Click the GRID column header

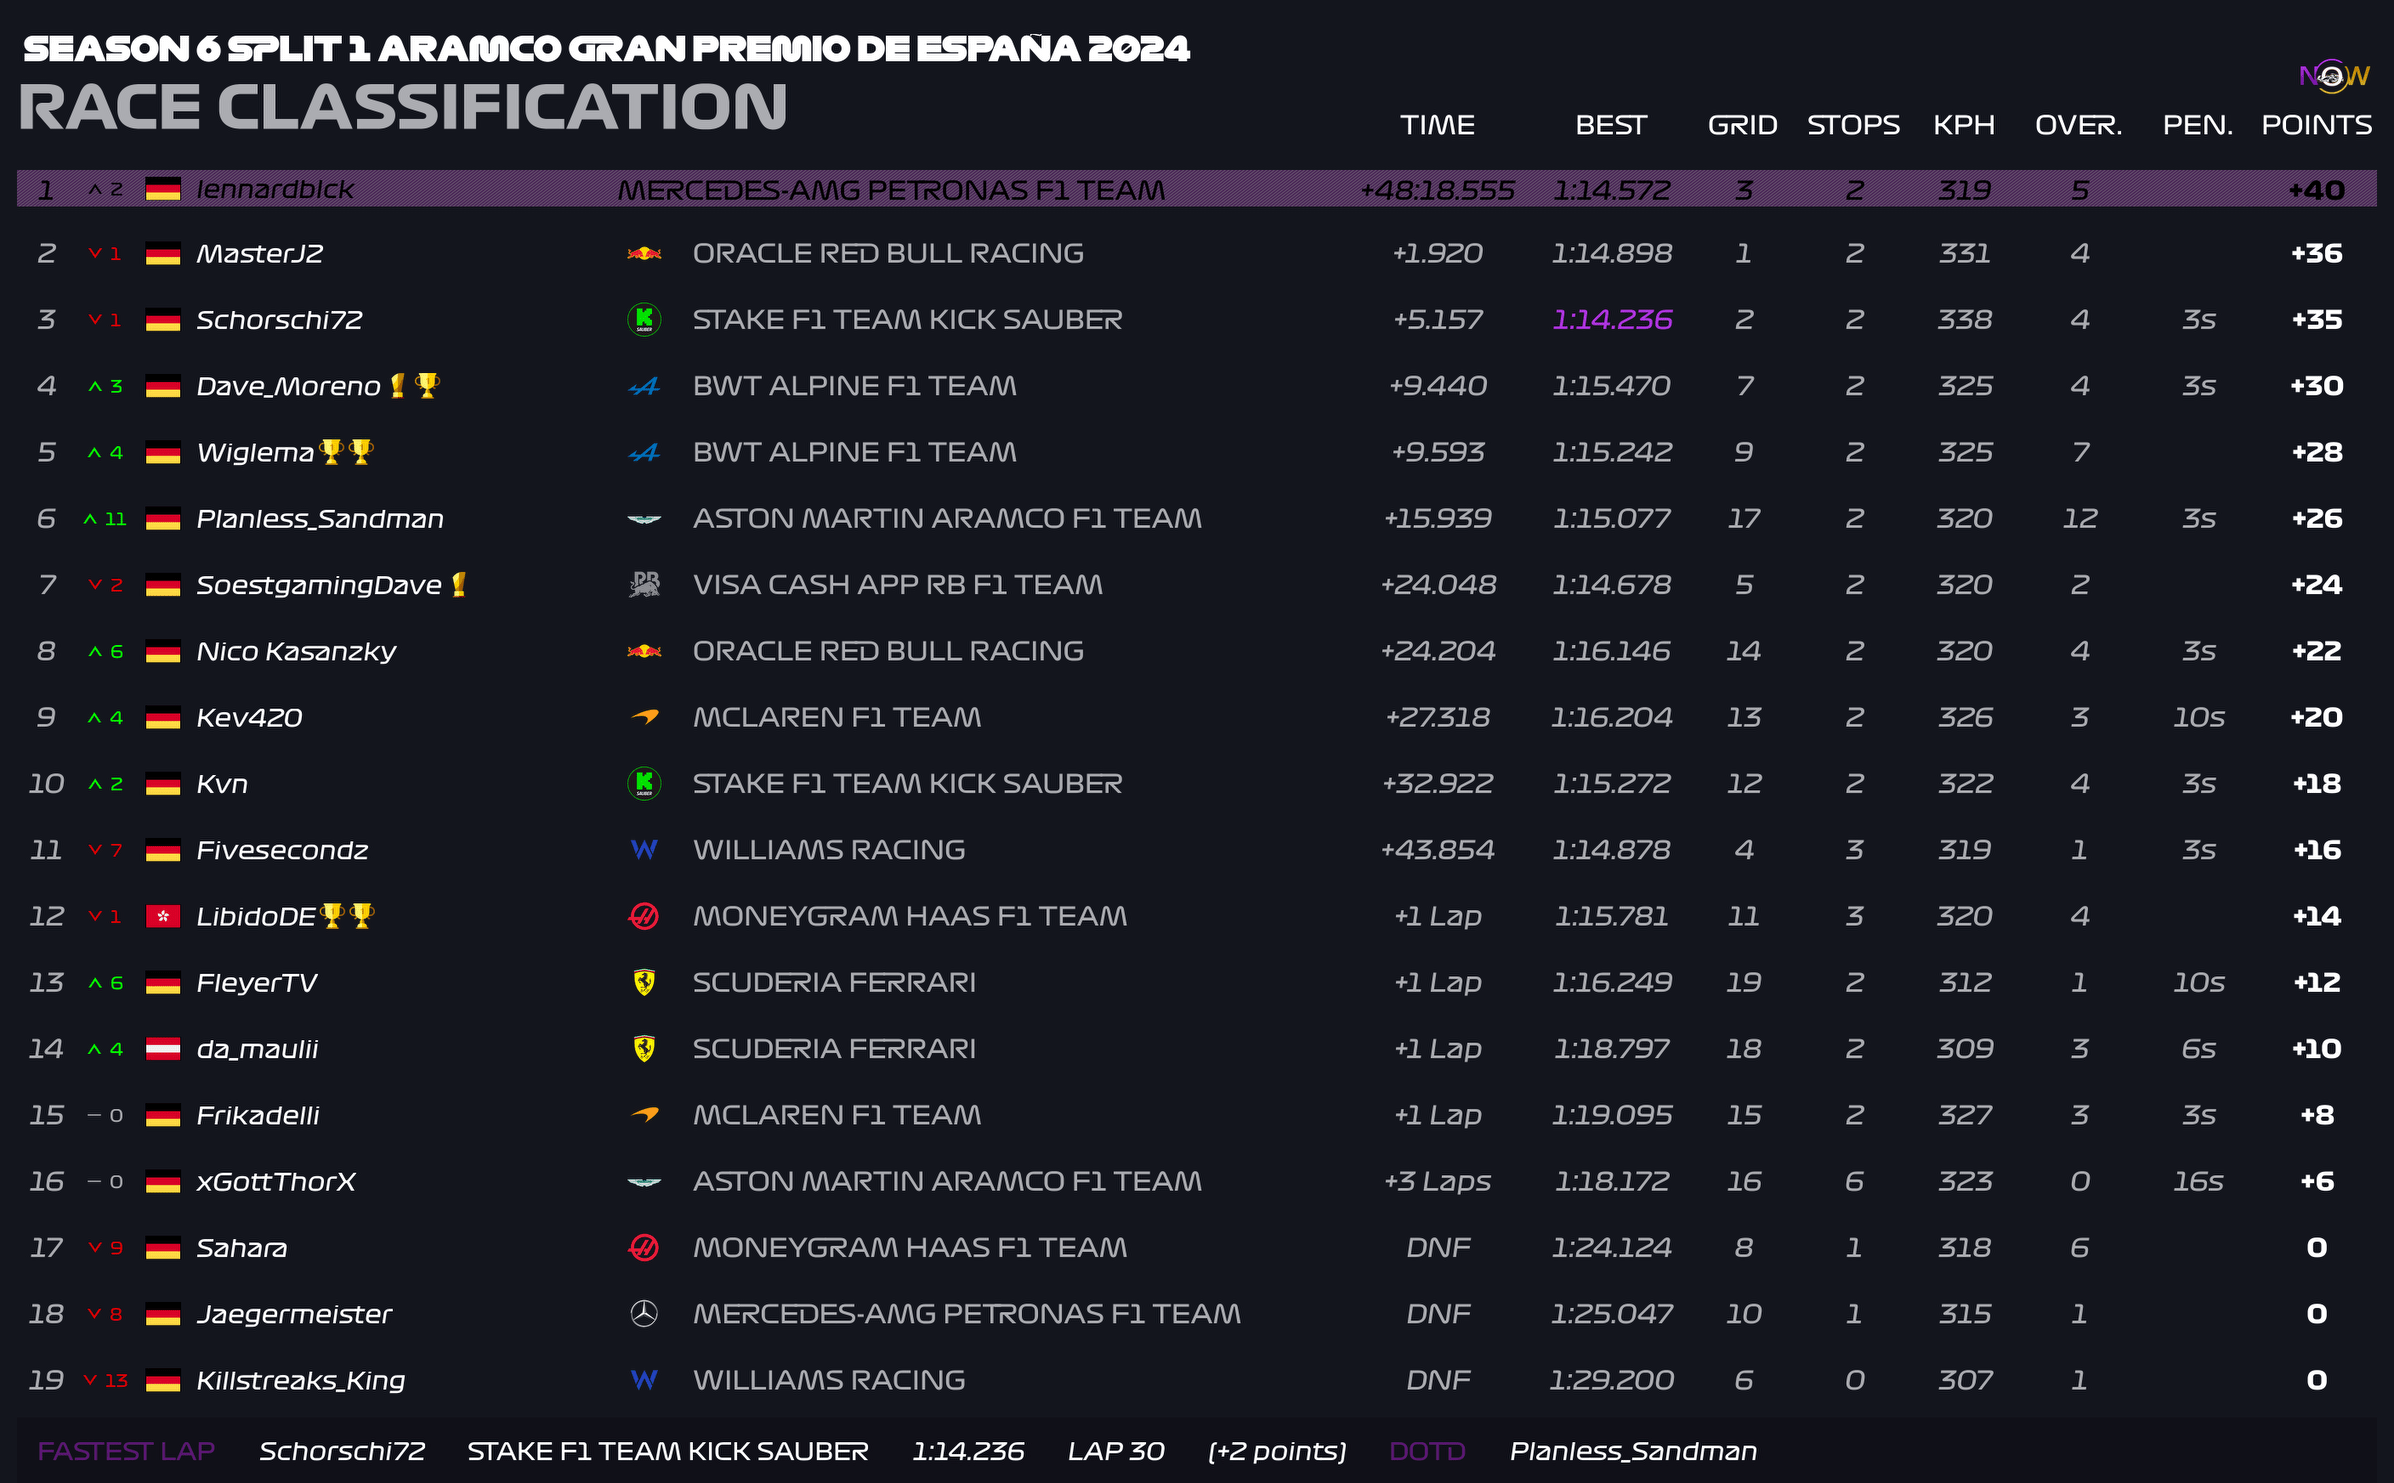[1743, 125]
